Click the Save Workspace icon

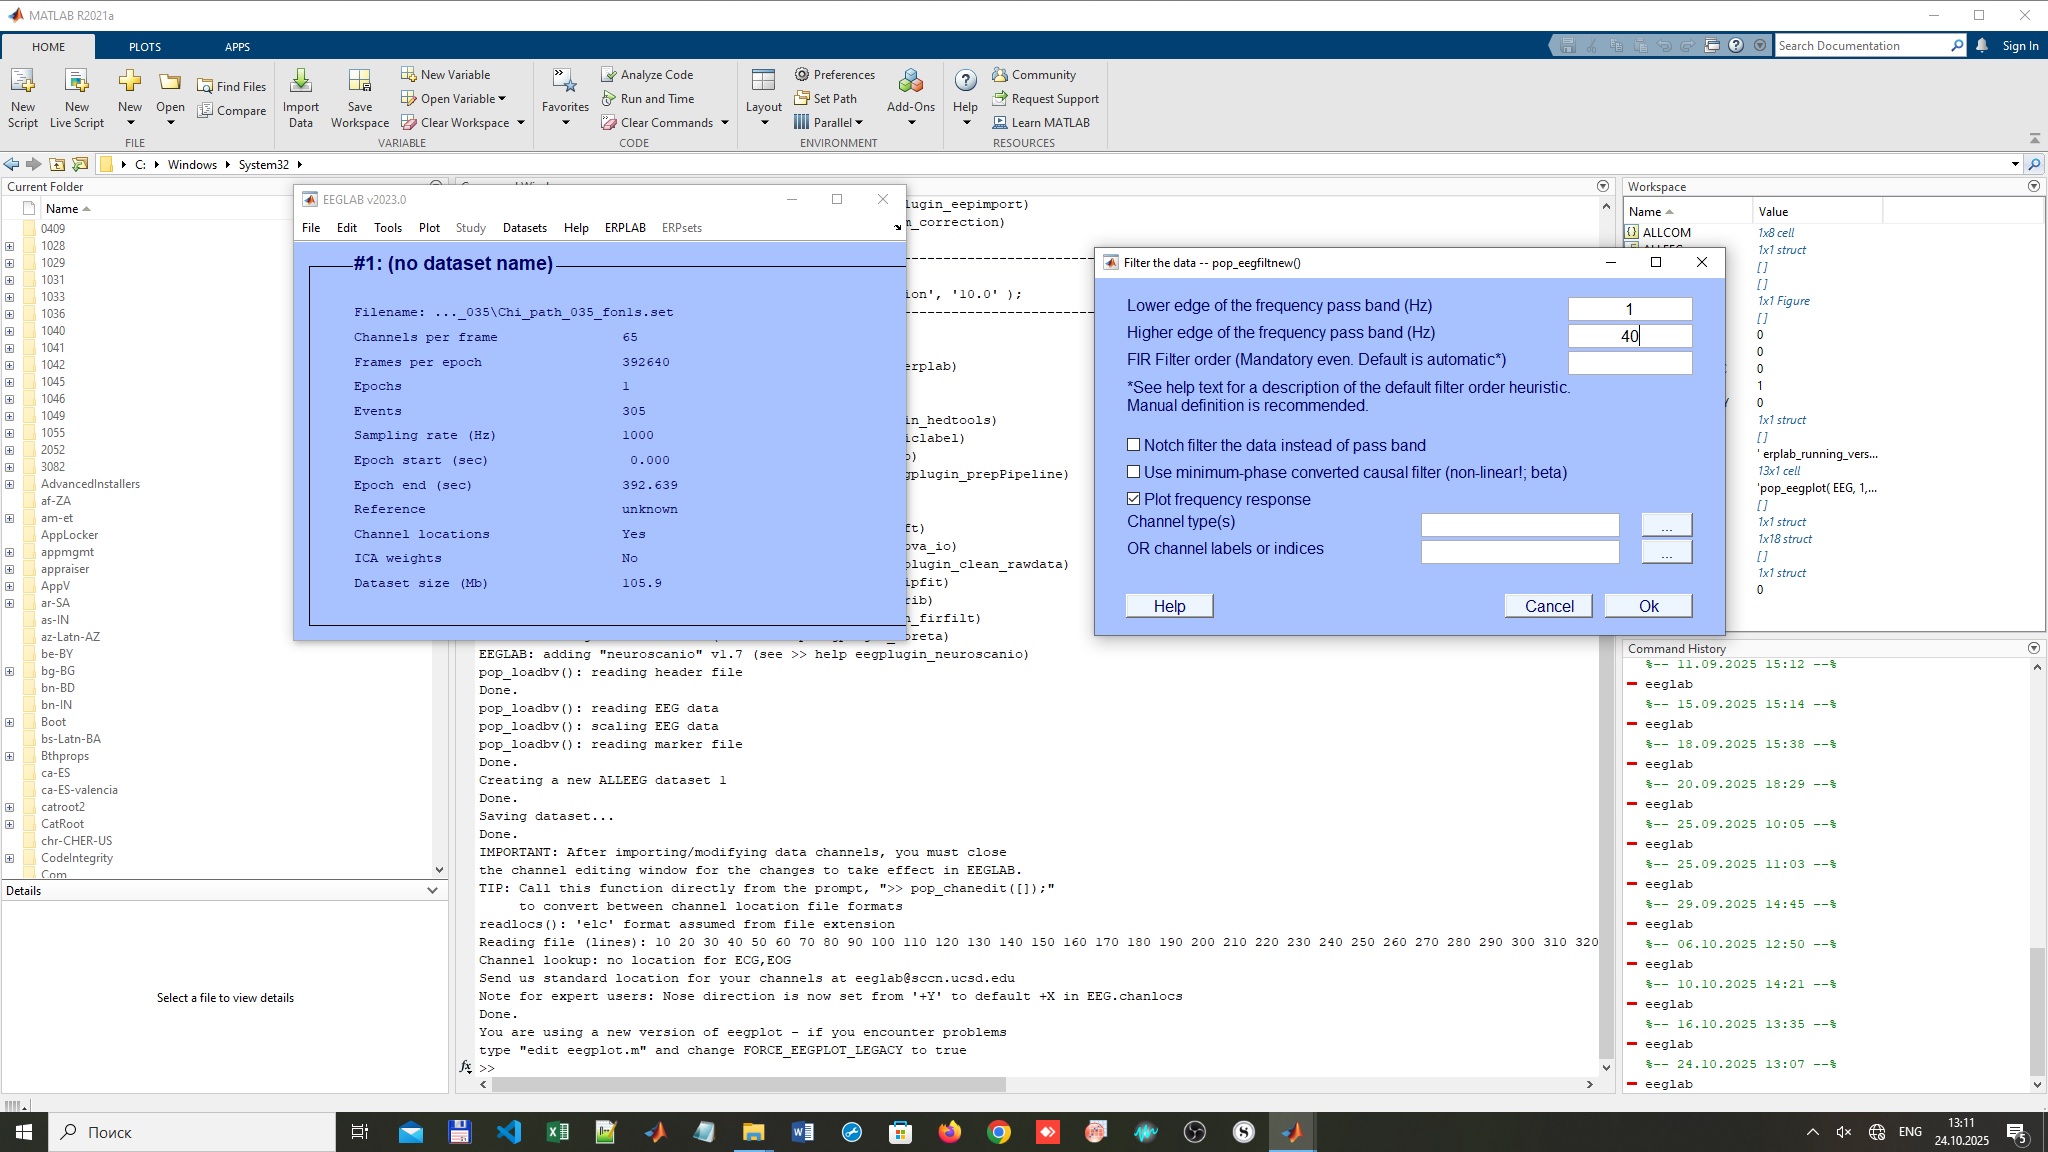click(x=359, y=82)
